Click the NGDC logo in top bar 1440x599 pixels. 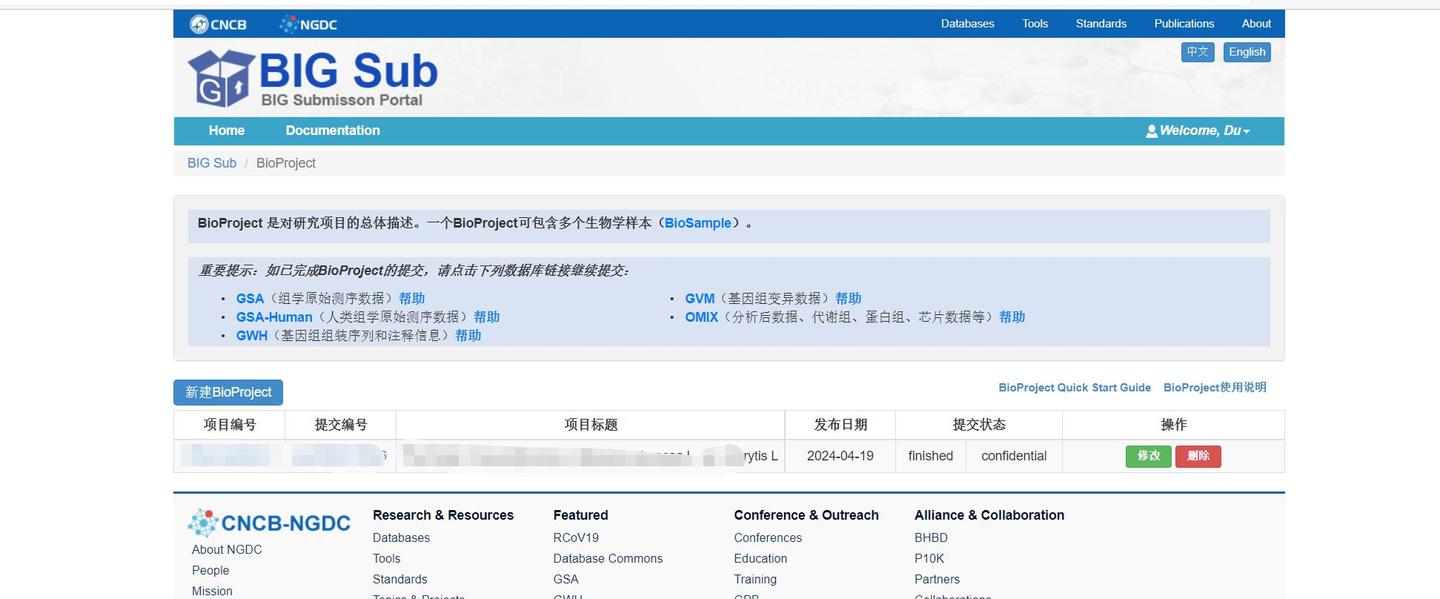tap(308, 24)
